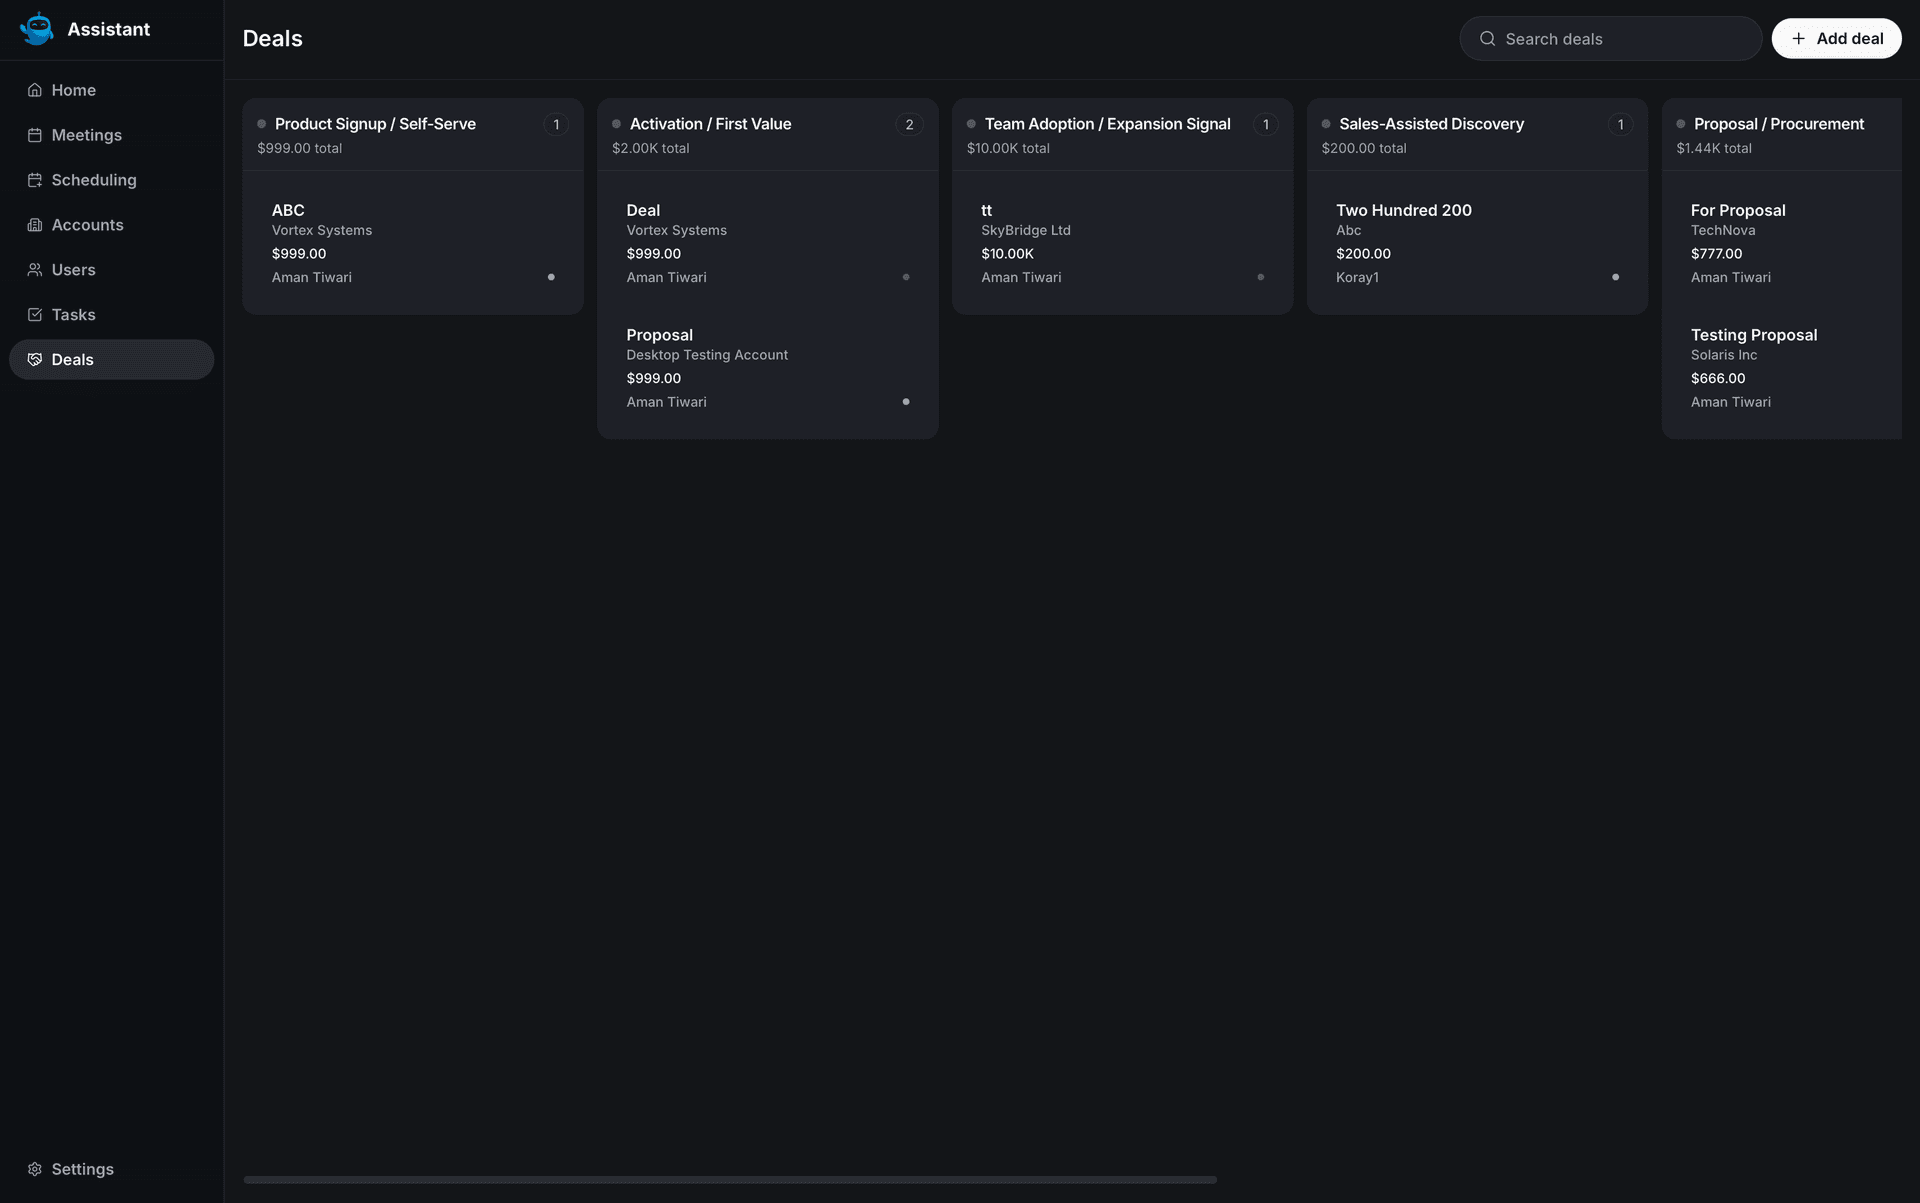Click the Scheduling calendar icon

click(35, 180)
